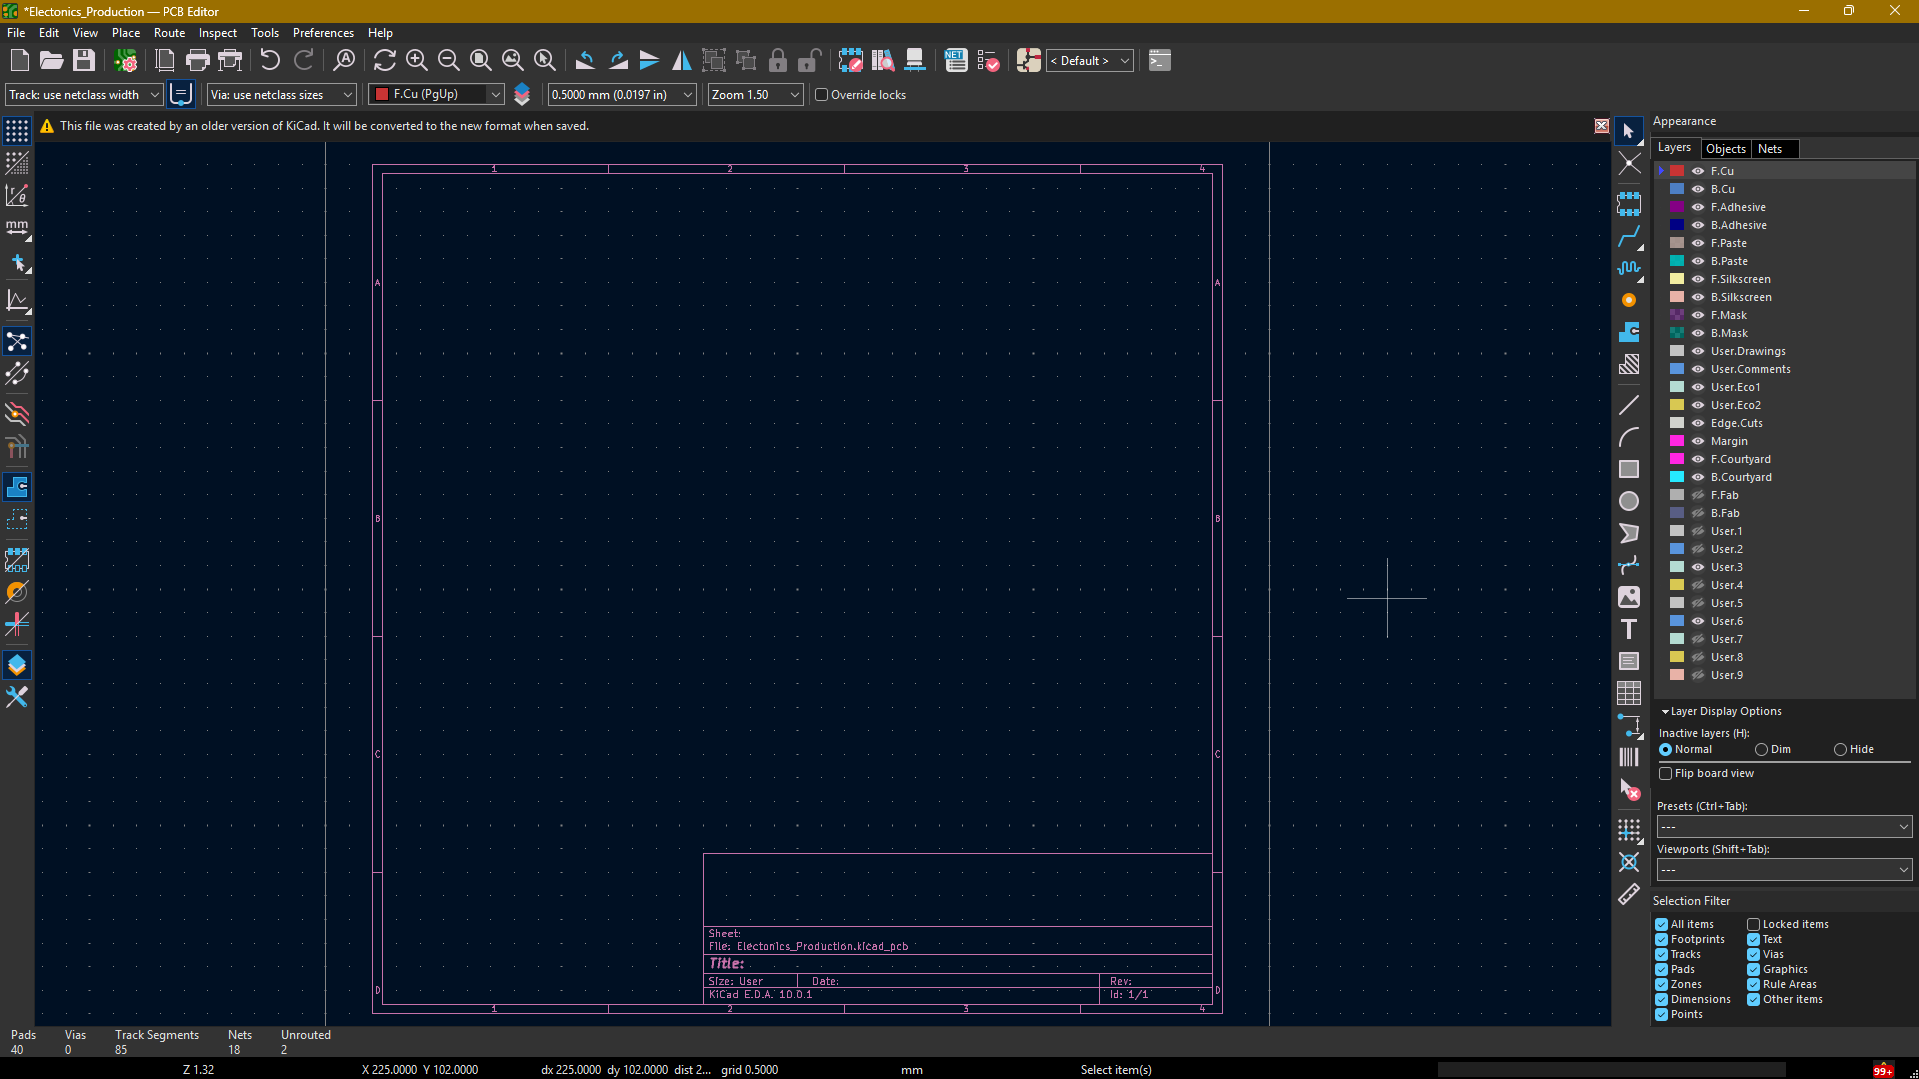
Task: Check Locked items filter
Action: (x=1788, y=925)
